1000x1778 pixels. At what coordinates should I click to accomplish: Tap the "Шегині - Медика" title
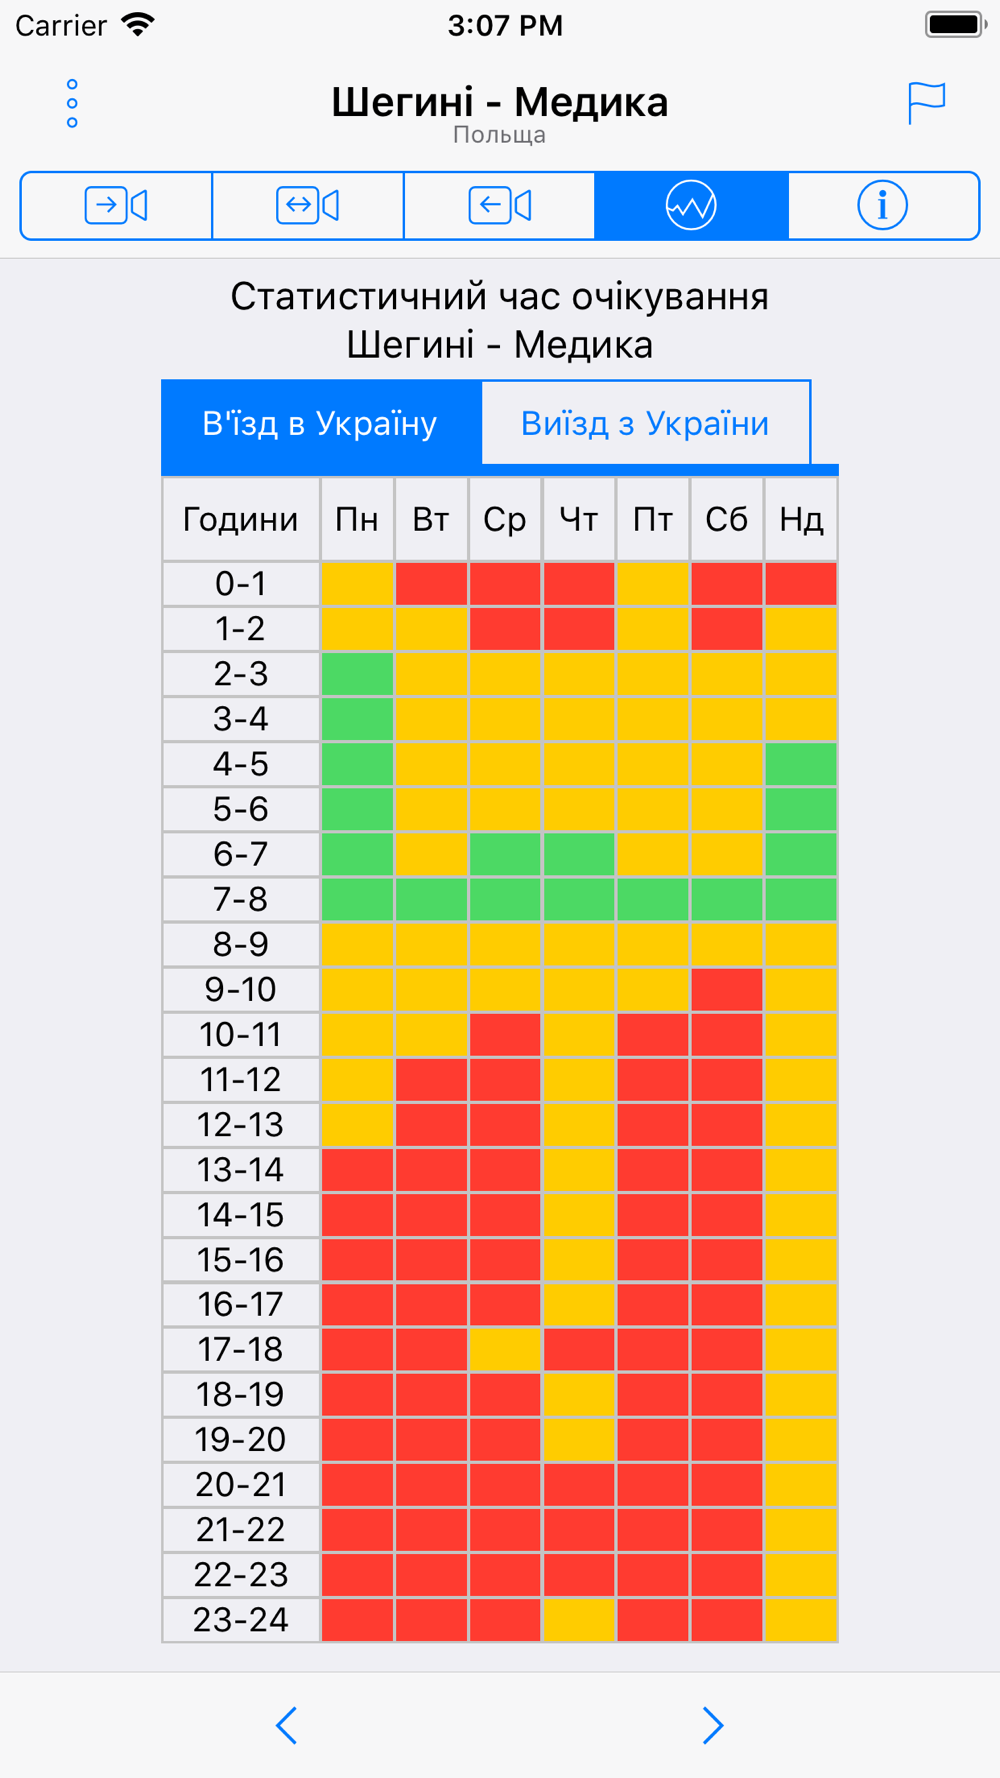[x=500, y=102]
